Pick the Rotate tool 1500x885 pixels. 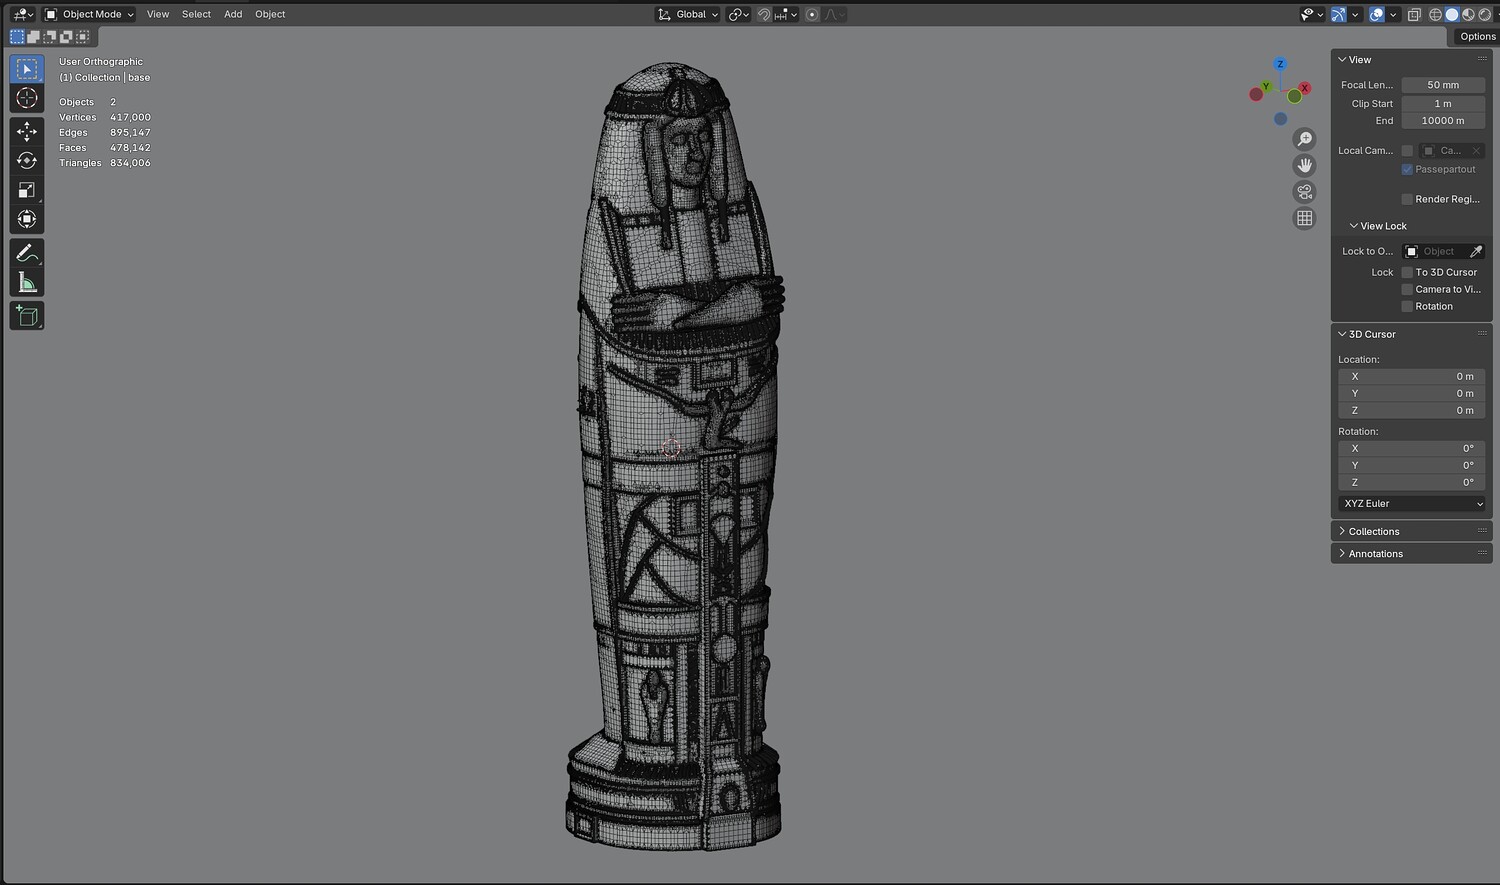click(x=27, y=160)
